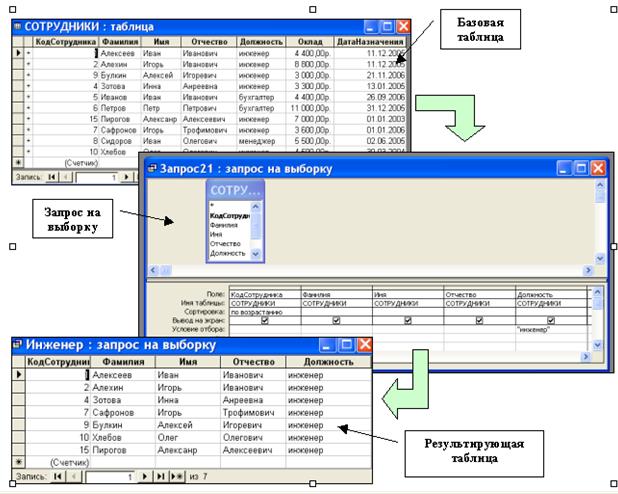Select Александр name cell in Инженер result table
This screenshot has width=618, height=494.
pyautogui.click(x=188, y=450)
